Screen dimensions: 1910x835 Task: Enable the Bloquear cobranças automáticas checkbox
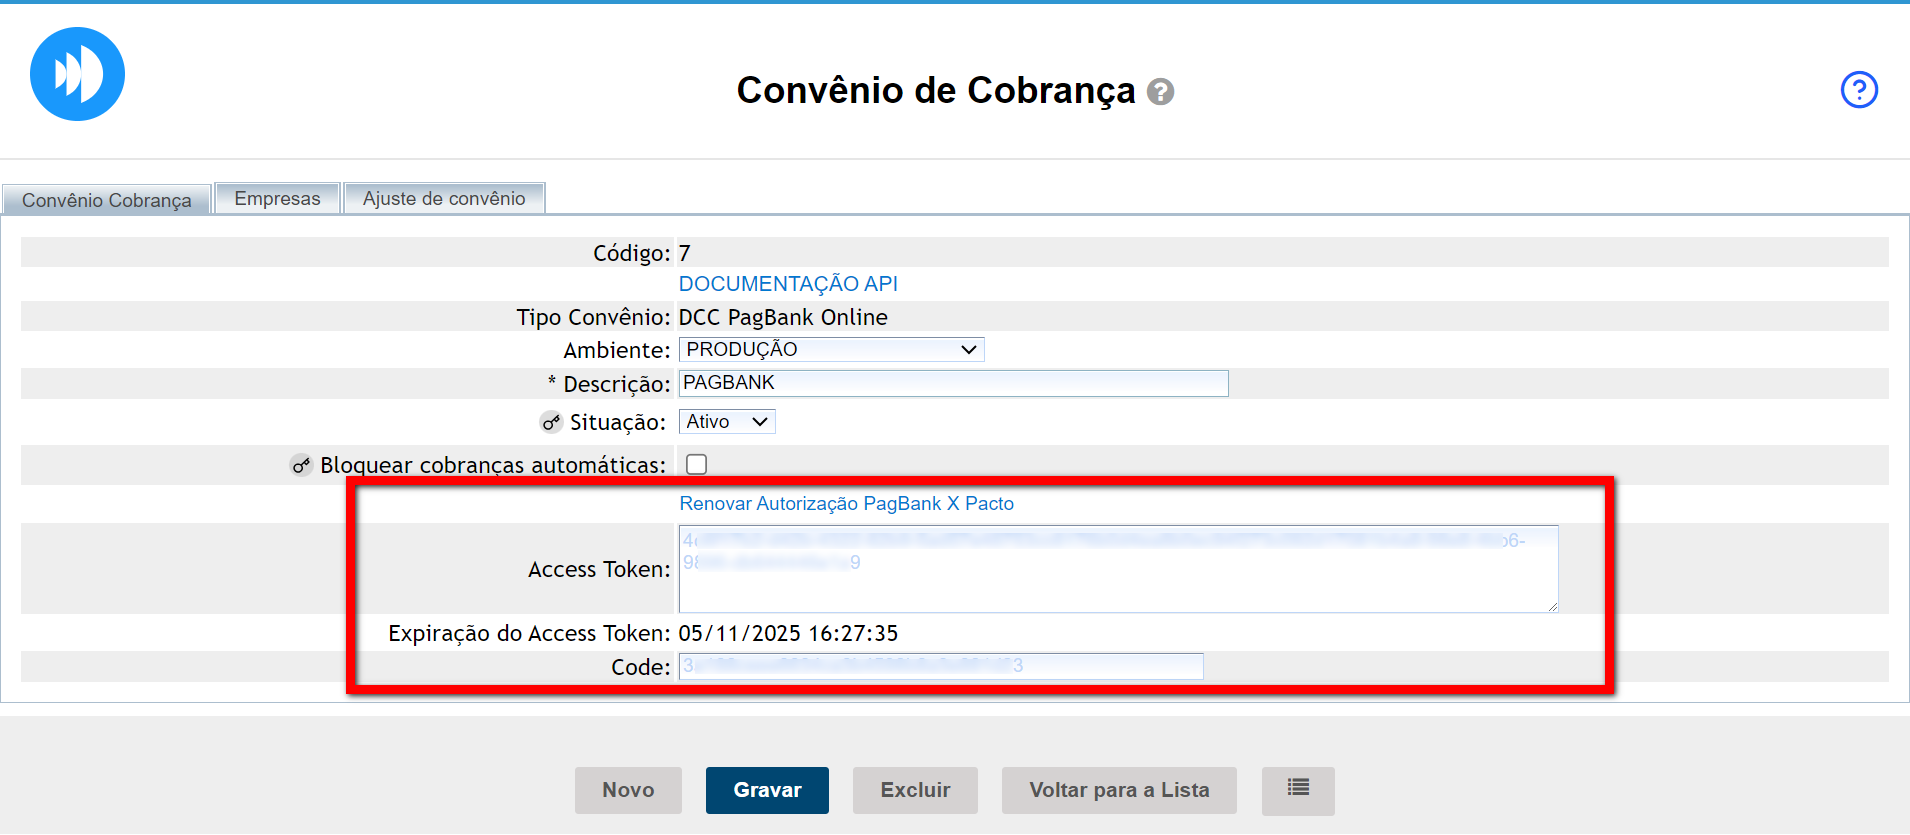697,464
